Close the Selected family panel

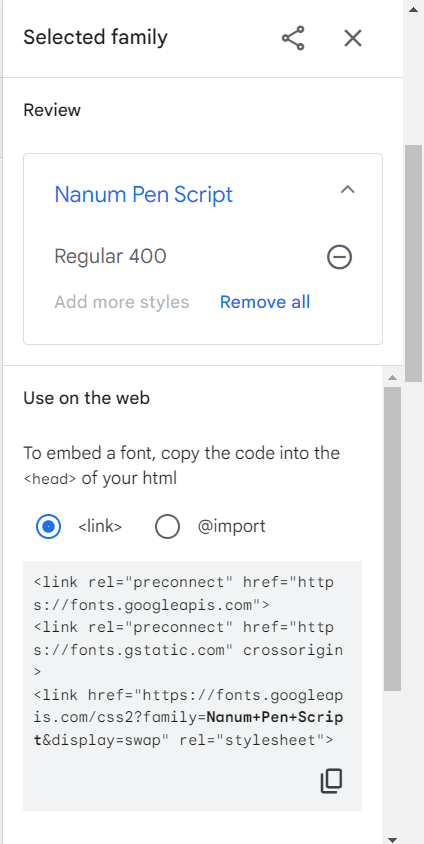click(353, 38)
